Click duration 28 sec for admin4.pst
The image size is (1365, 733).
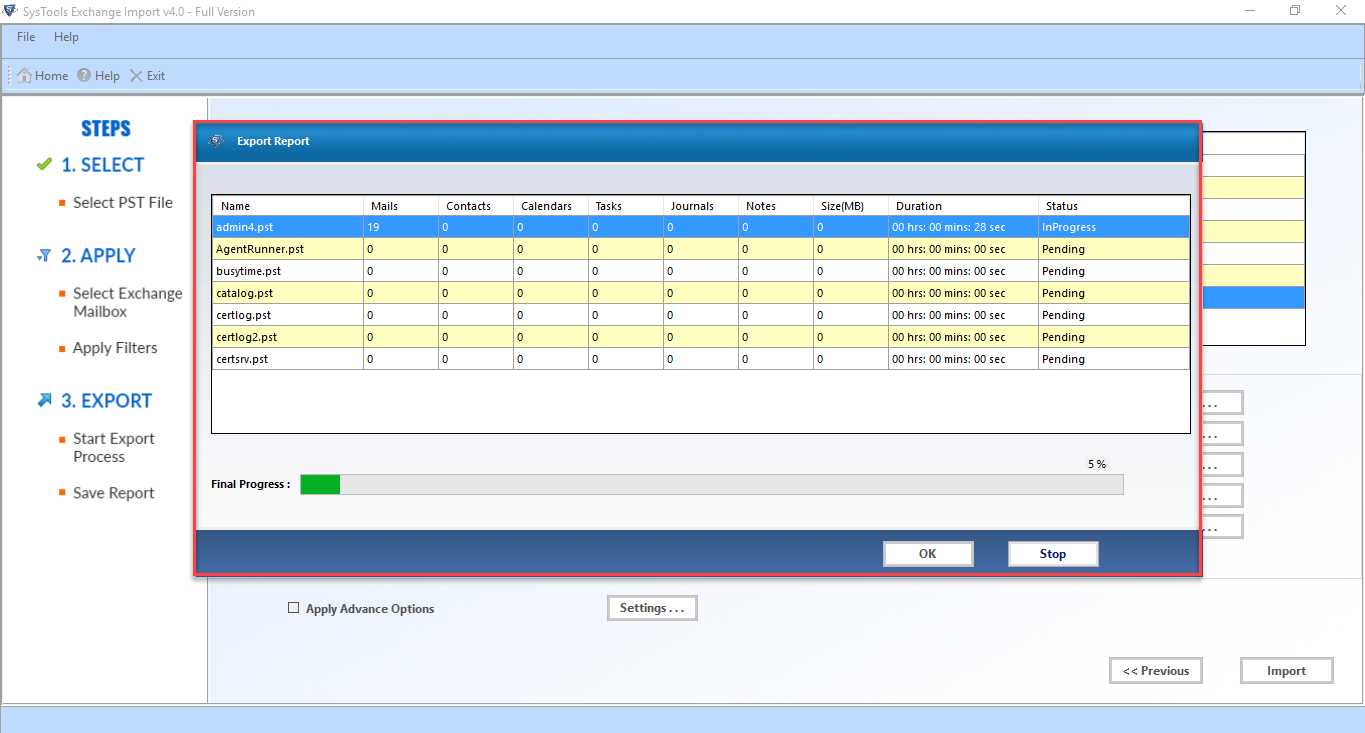point(963,227)
